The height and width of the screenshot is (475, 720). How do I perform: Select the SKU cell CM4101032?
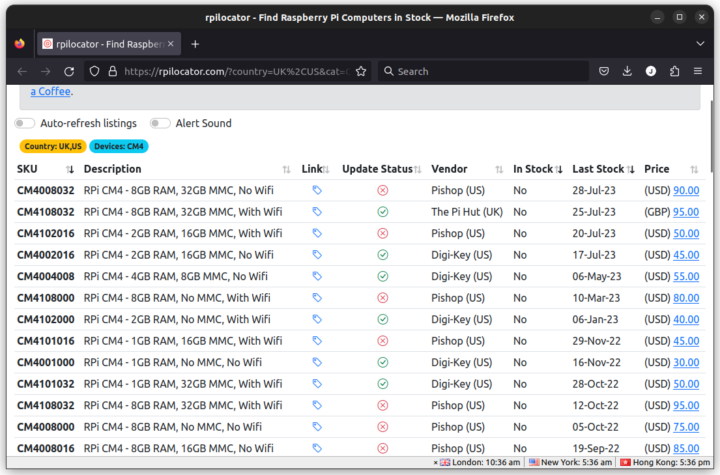click(45, 384)
